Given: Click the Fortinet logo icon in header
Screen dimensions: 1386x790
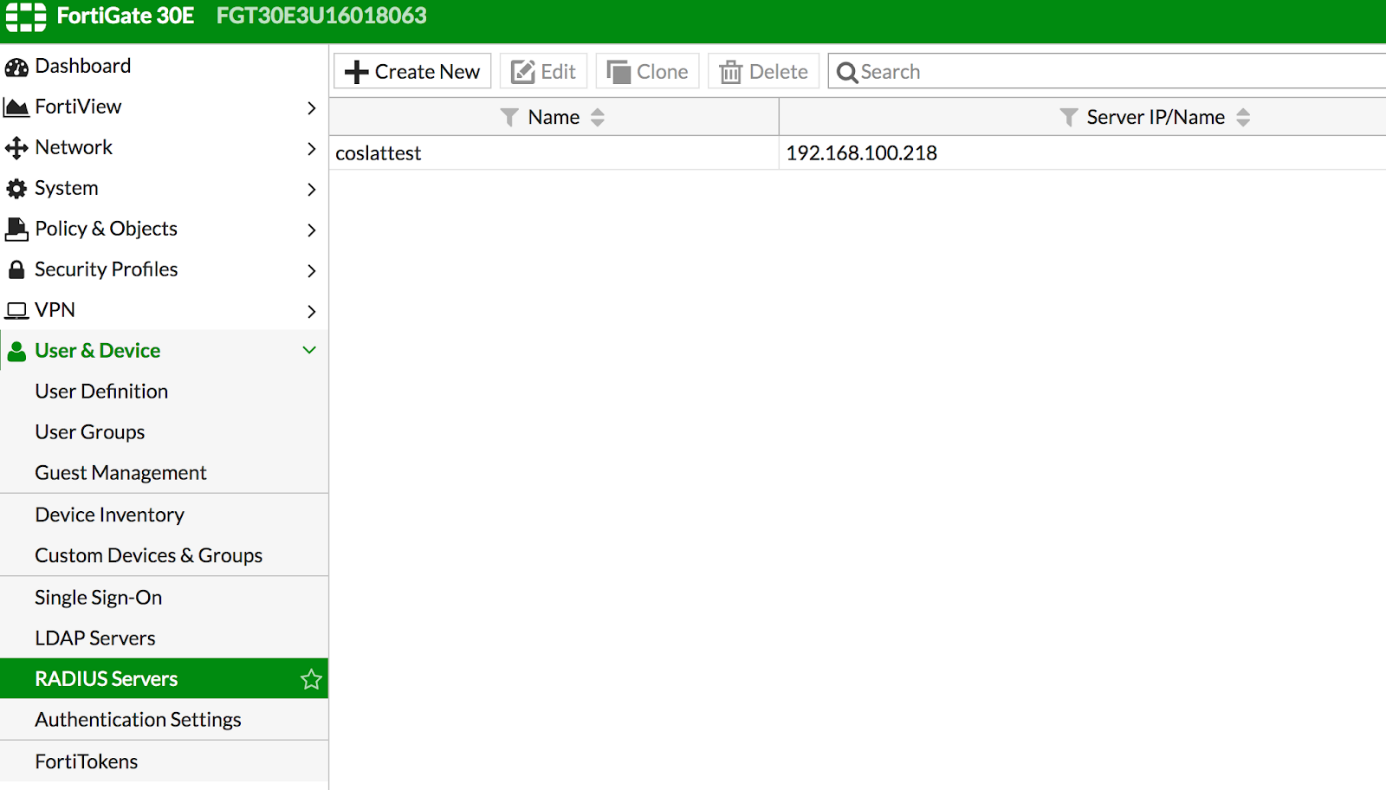Looking at the screenshot, I should (x=26, y=17).
